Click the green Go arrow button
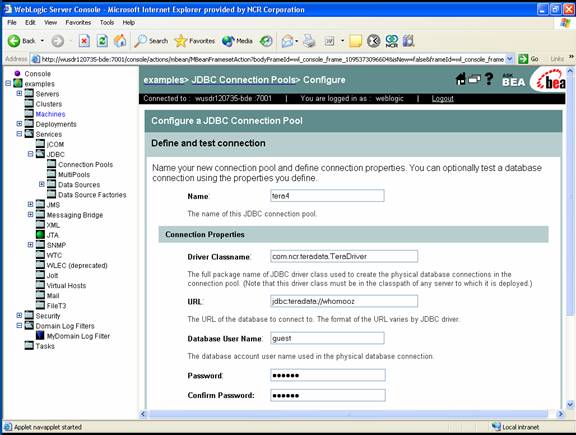The width and height of the screenshot is (576, 435). [523, 59]
